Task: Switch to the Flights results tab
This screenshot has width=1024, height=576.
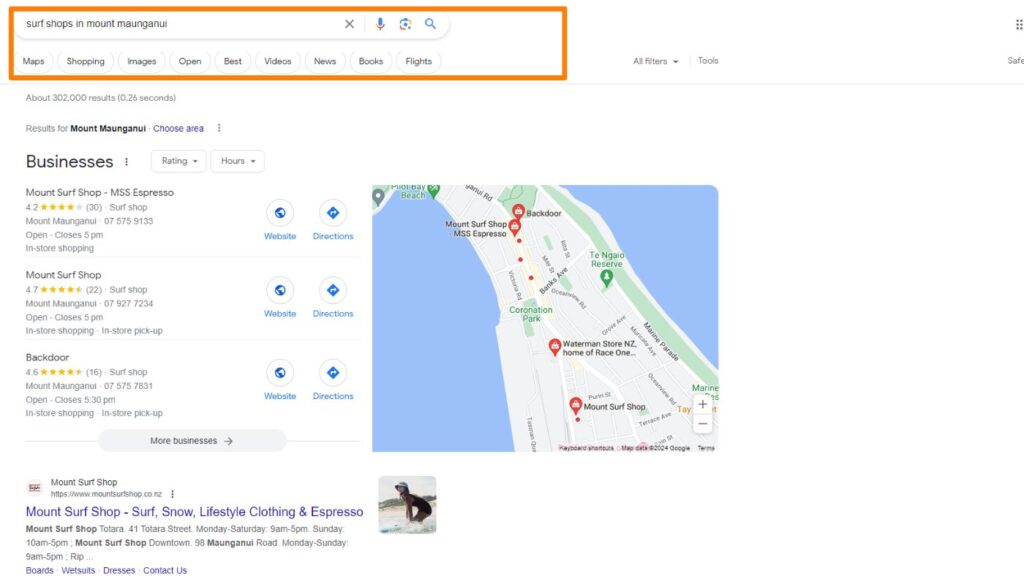Action: [419, 61]
